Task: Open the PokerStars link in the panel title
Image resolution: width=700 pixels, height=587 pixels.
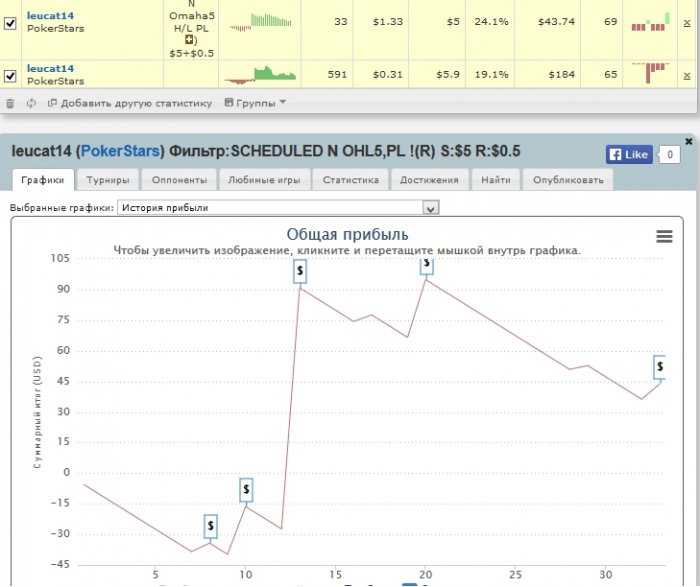Action: [x=120, y=151]
